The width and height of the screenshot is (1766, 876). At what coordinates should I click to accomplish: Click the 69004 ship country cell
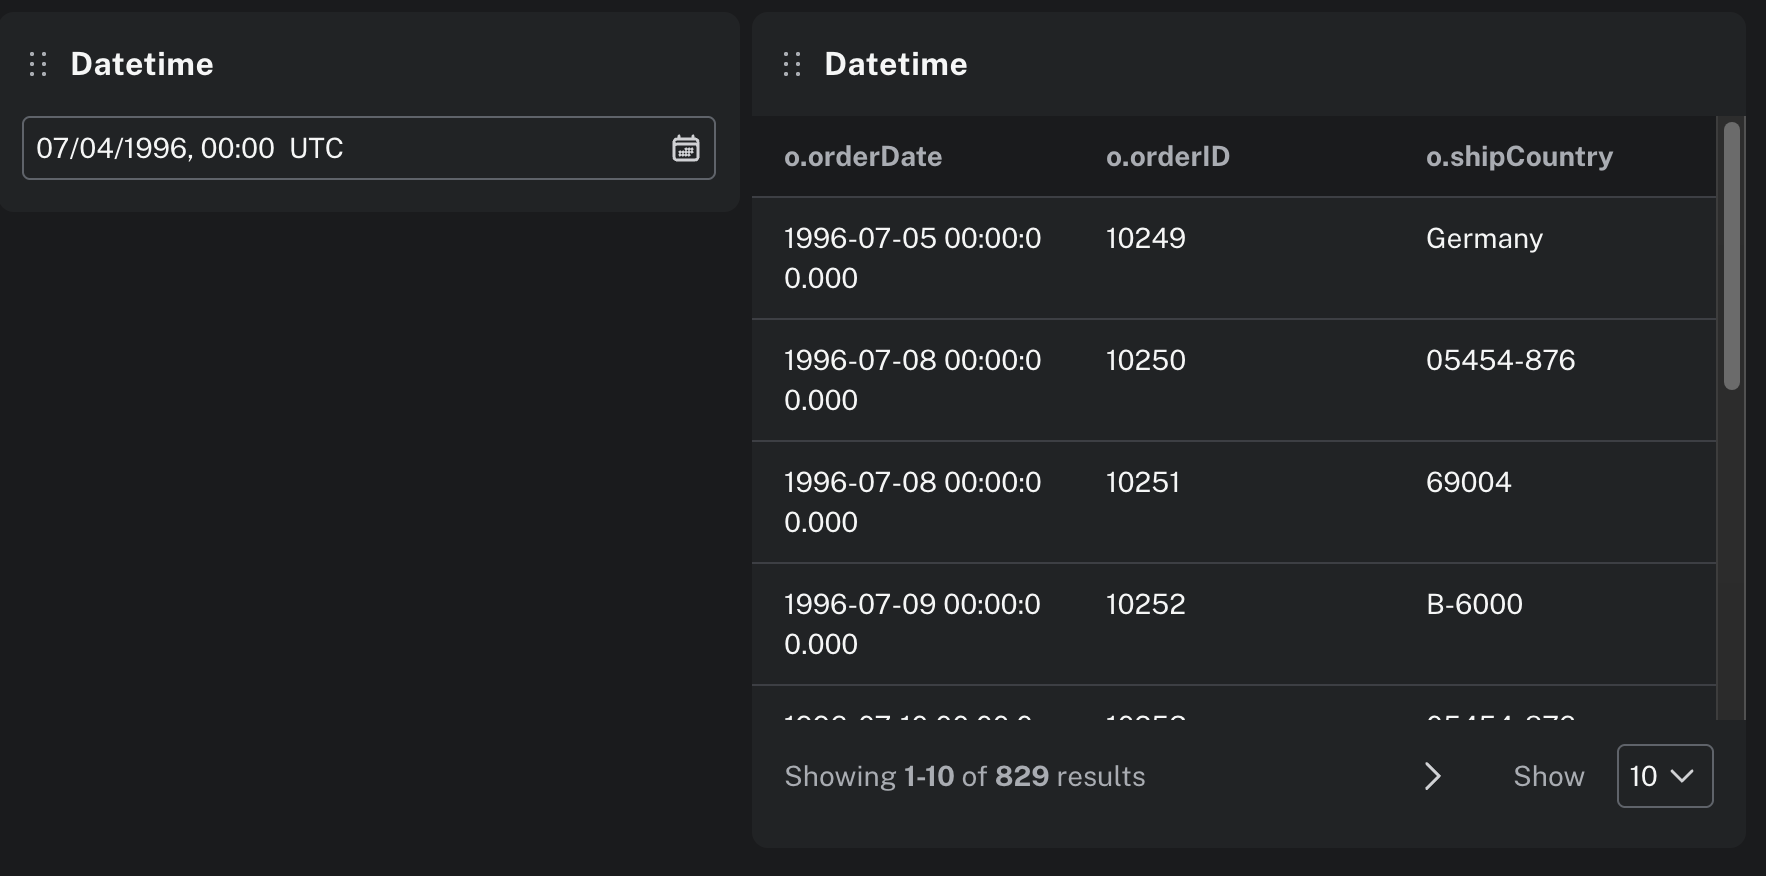tap(1468, 483)
